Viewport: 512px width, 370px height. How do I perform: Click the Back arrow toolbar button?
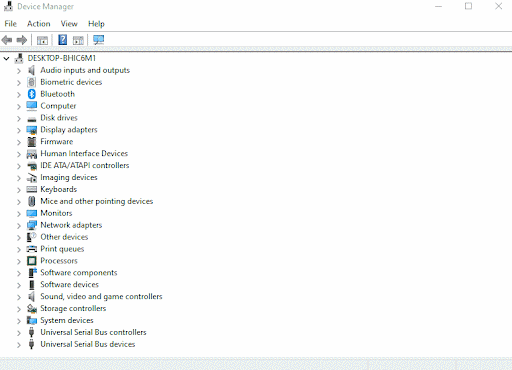pyautogui.click(x=7, y=40)
